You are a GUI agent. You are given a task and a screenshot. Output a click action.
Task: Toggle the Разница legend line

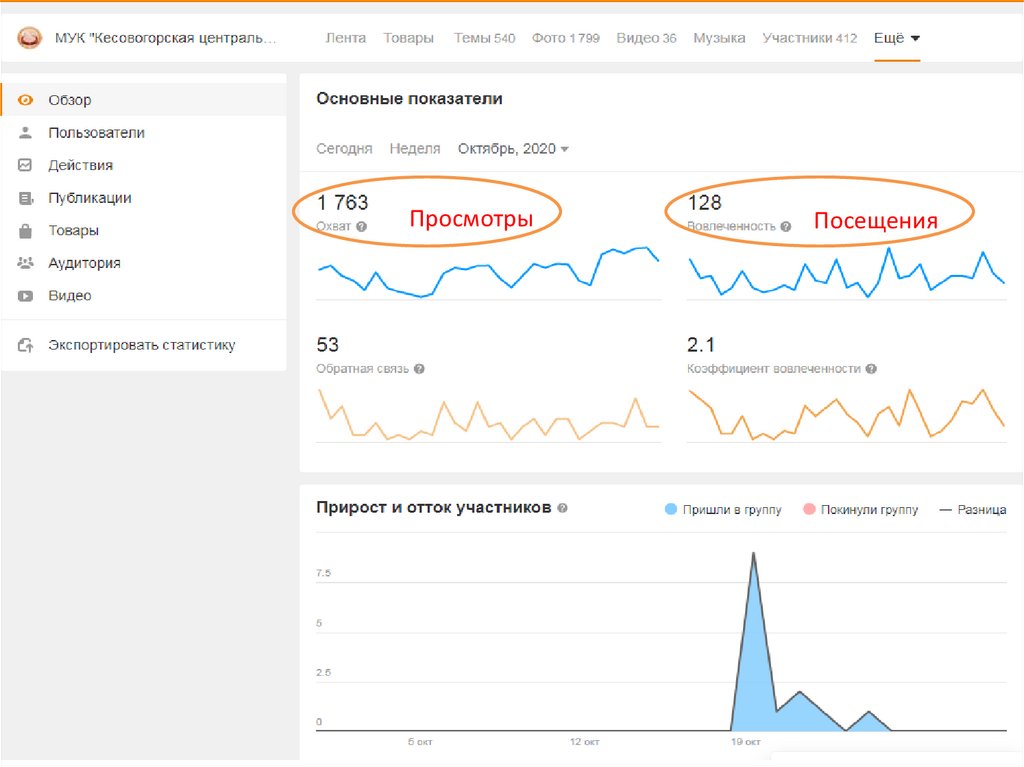(945, 510)
